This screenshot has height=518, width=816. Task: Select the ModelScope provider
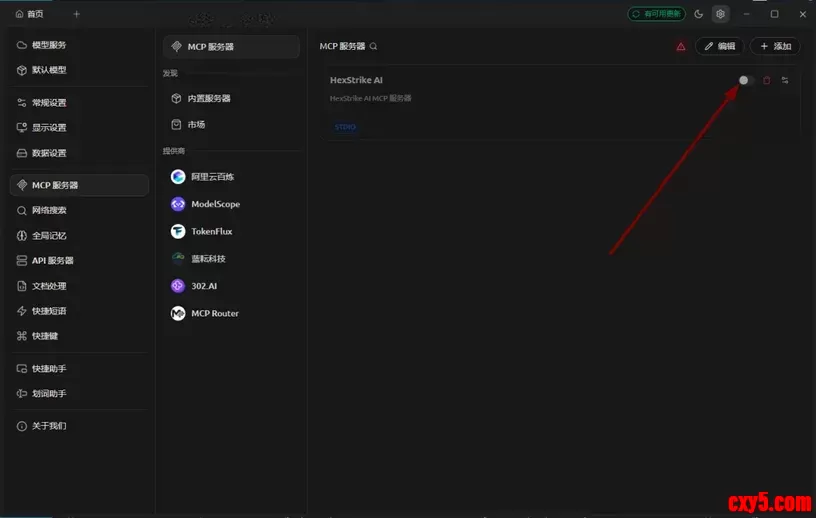tap(214, 204)
